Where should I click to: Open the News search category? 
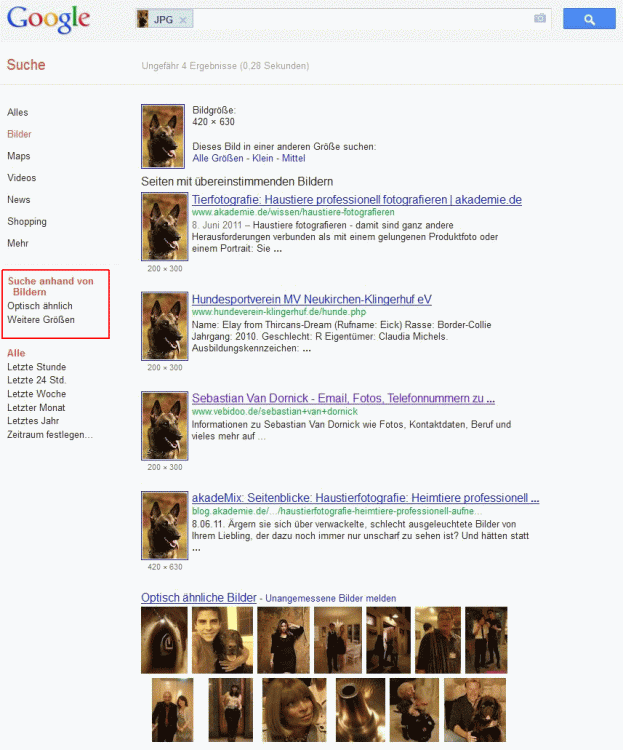[19, 200]
